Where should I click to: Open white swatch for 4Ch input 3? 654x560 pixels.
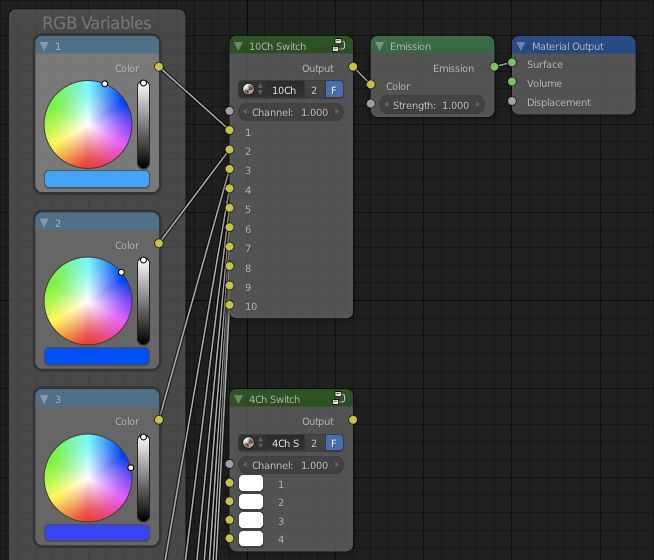point(251,520)
